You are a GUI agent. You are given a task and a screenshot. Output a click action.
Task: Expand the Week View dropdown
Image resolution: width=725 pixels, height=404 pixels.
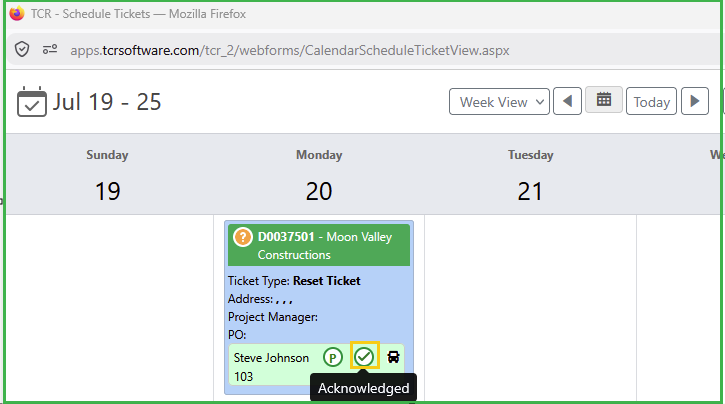[499, 101]
